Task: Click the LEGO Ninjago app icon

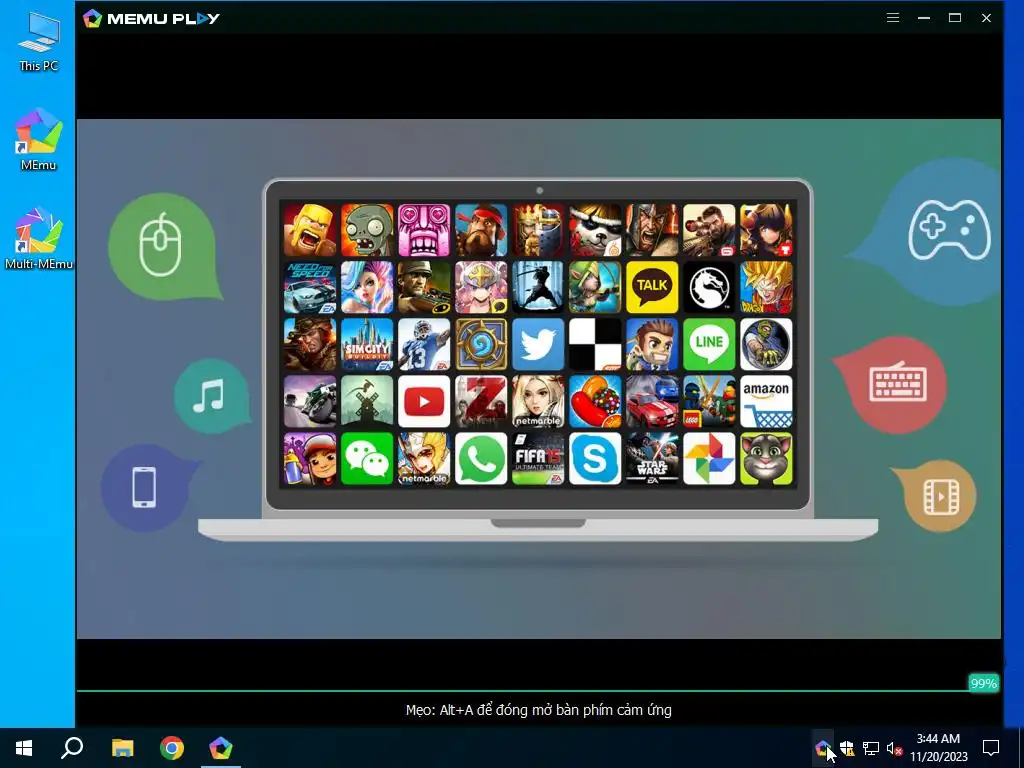Action: pyautogui.click(x=709, y=402)
